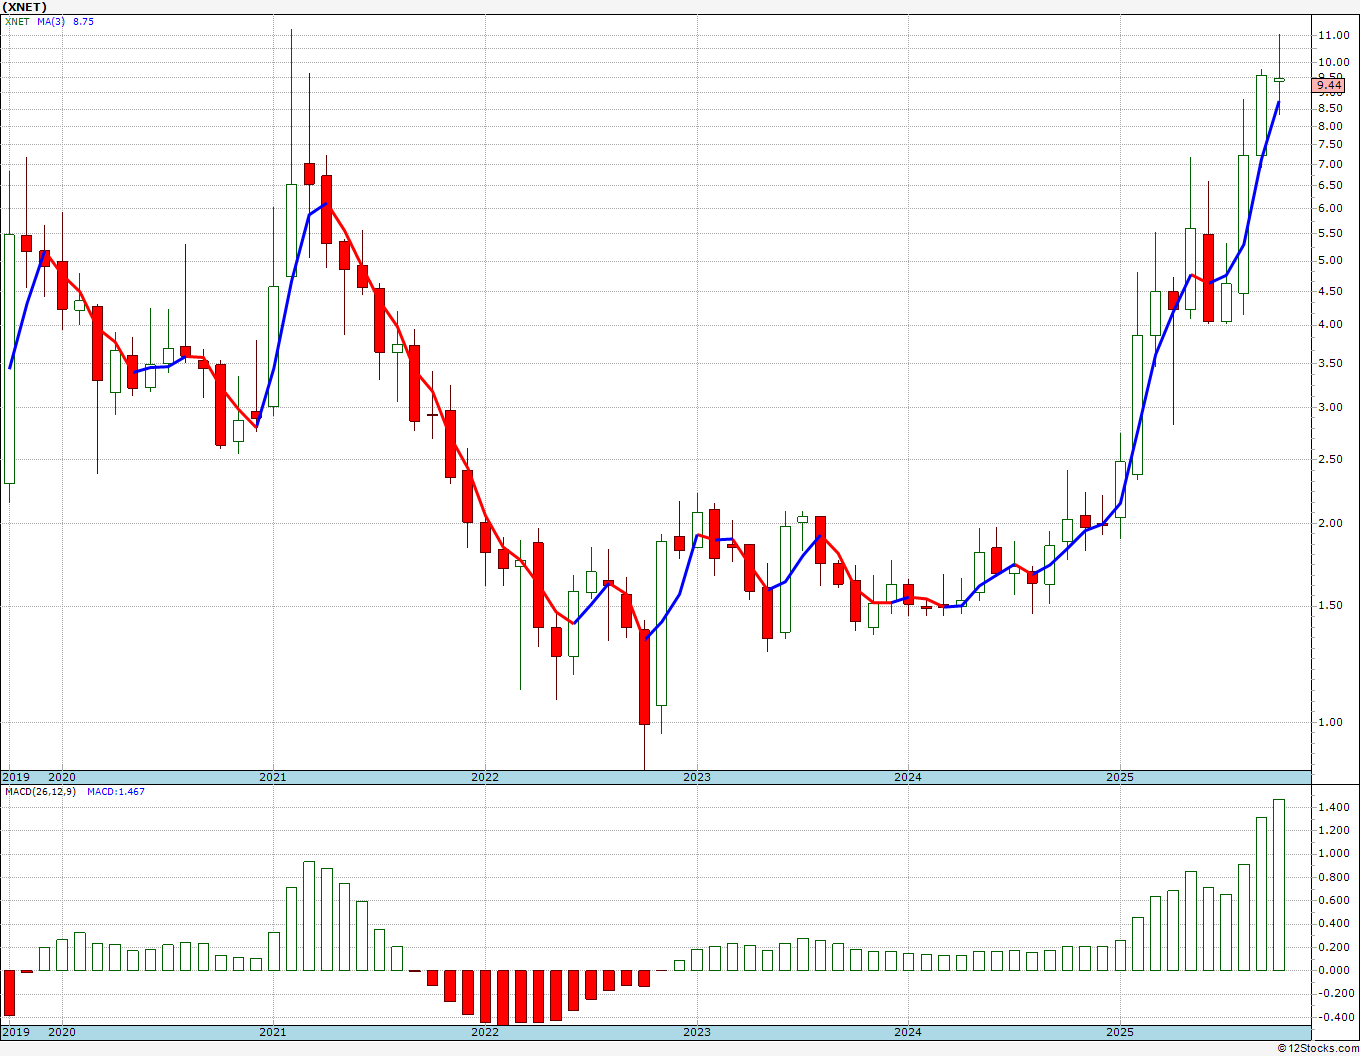This screenshot has width=1360, height=1056.
Task: Click the (XNET) chart title
Action: pos(25,6)
